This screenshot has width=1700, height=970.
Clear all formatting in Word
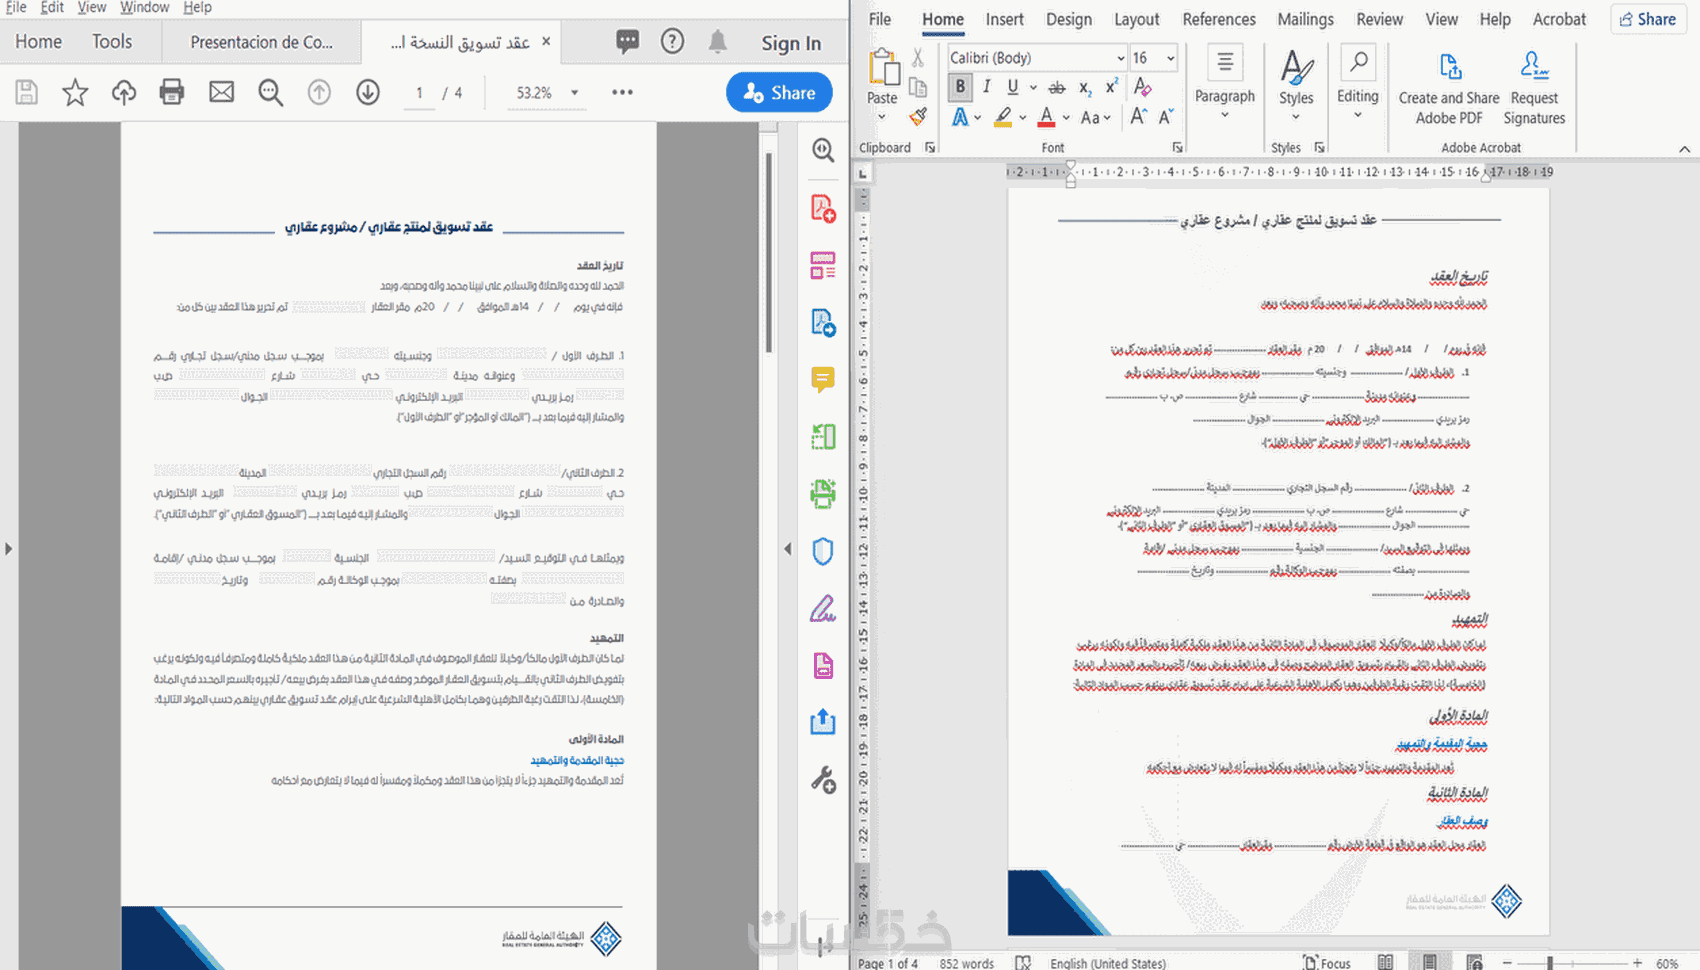pyautogui.click(x=1142, y=88)
